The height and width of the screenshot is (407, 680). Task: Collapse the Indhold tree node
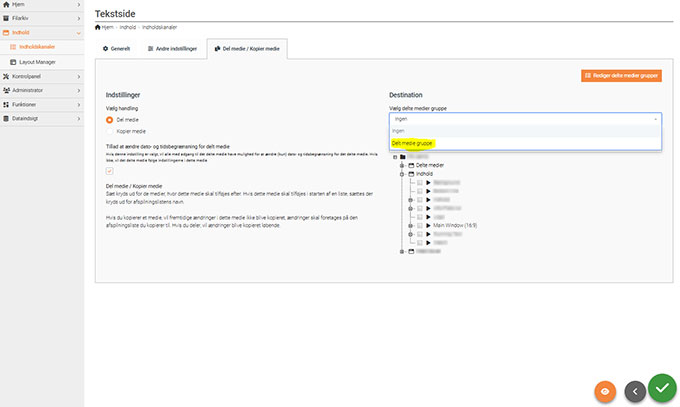coord(402,174)
